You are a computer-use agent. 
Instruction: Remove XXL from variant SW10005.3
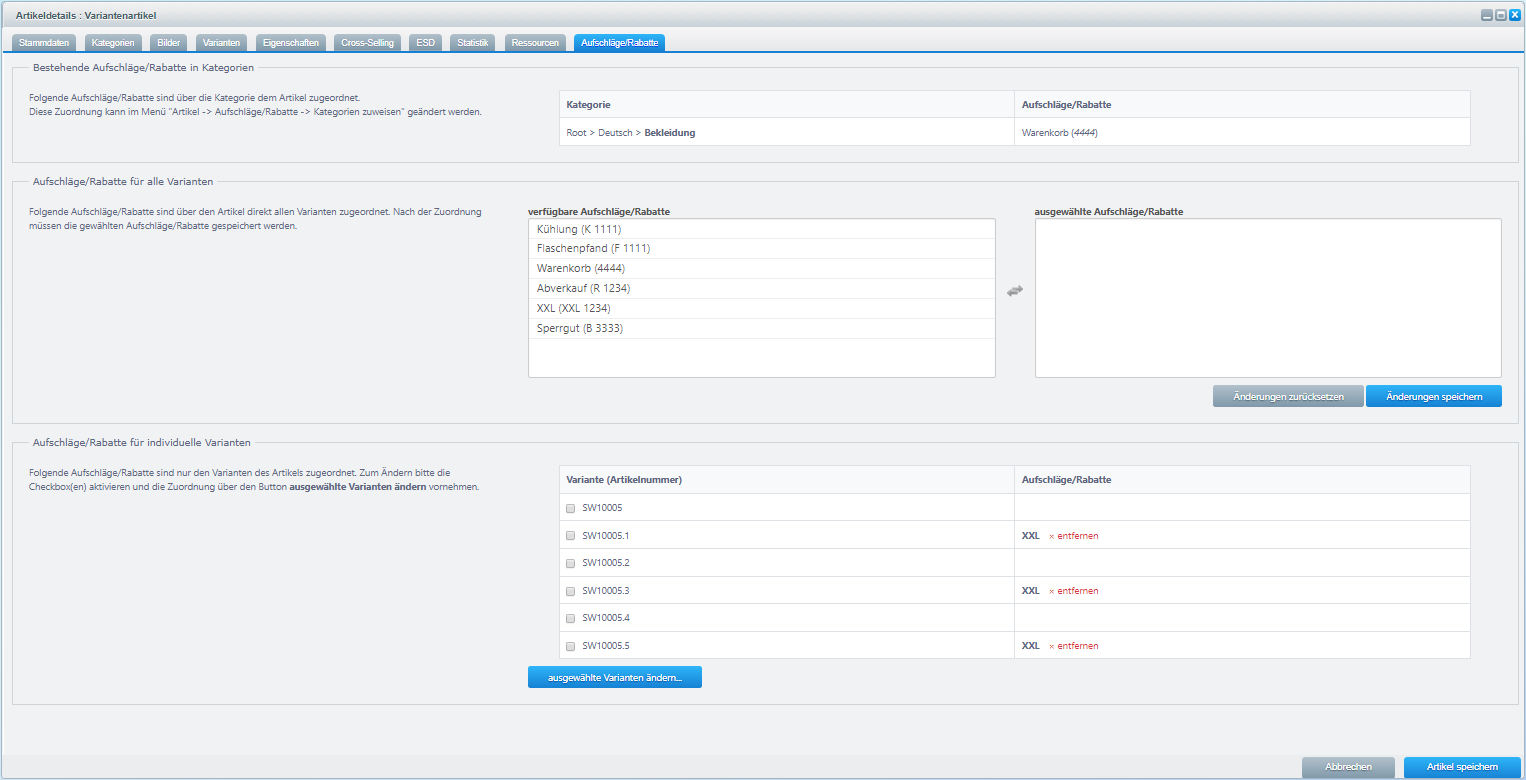(x=1073, y=591)
